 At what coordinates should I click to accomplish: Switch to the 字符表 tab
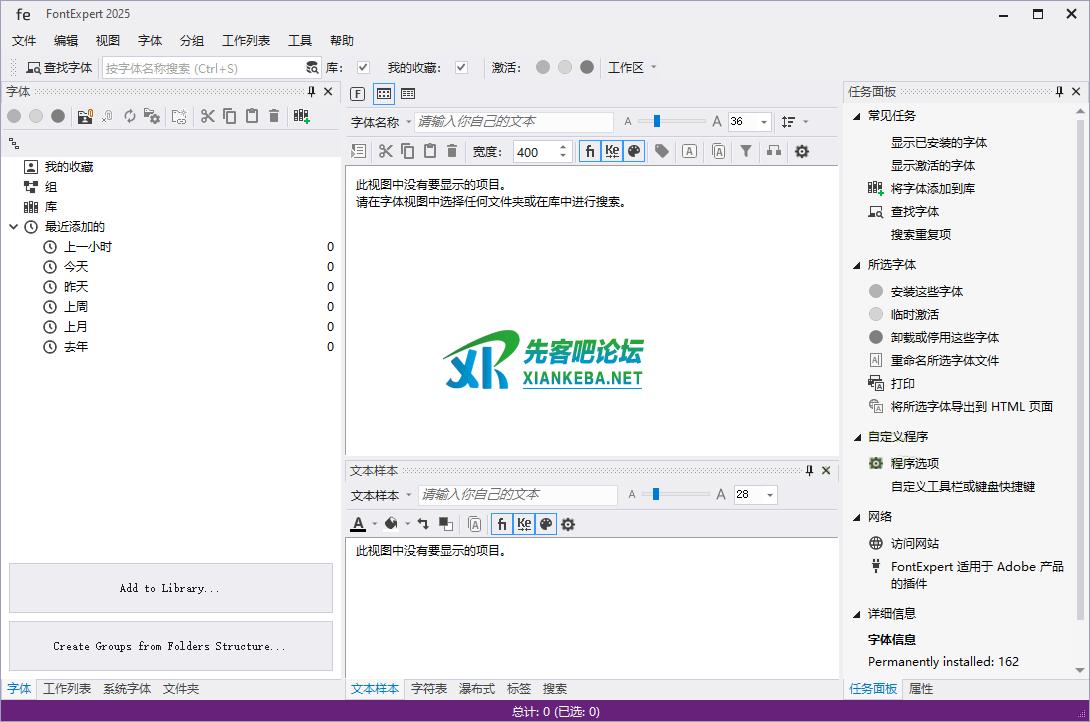(x=429, y=688)
